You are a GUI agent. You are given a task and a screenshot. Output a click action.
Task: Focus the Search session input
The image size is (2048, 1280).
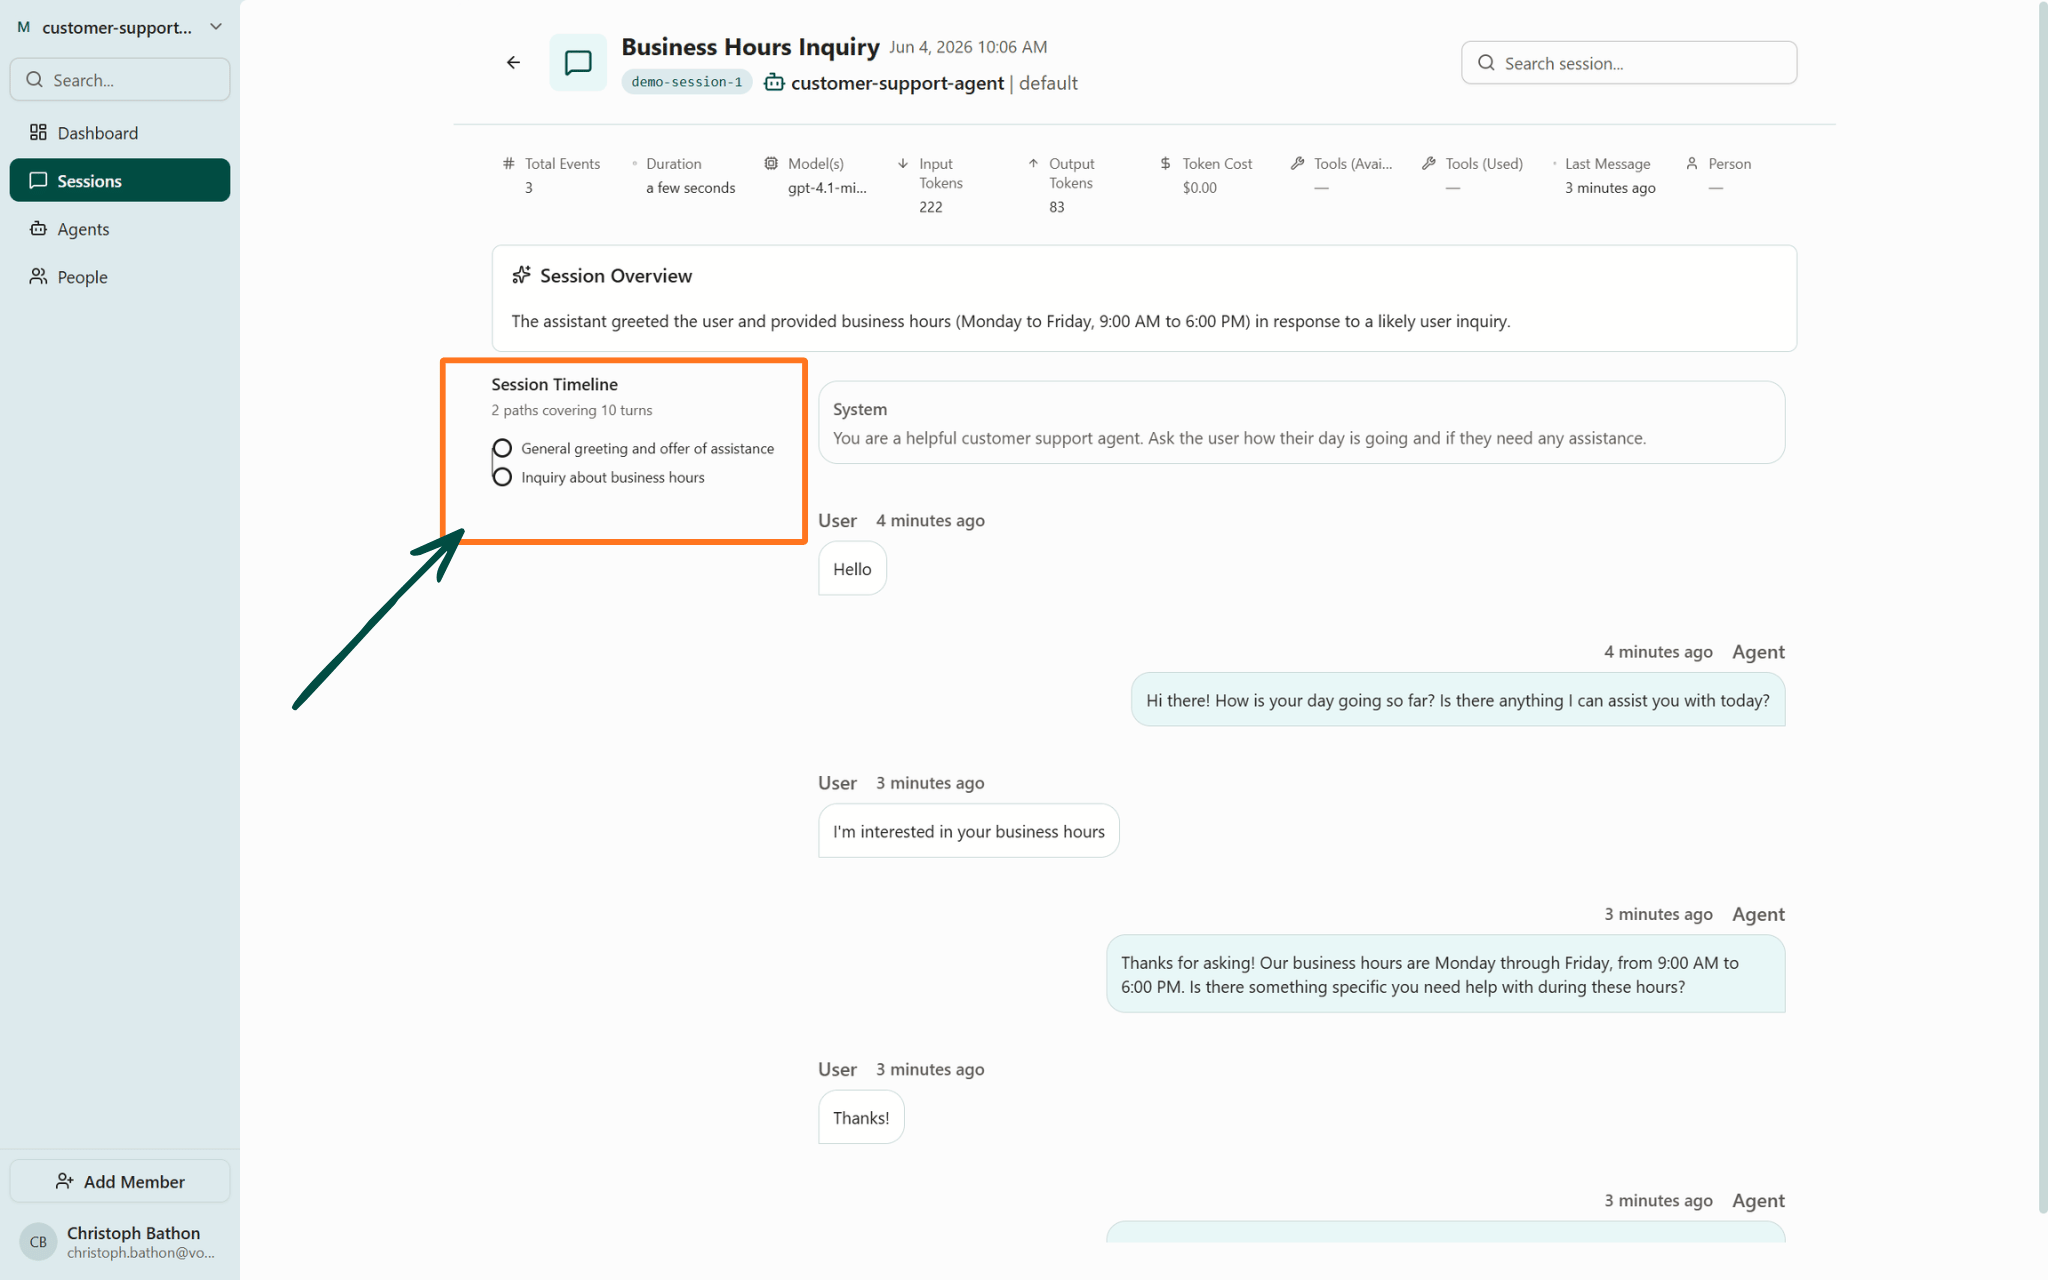[x=1629, y=62]
